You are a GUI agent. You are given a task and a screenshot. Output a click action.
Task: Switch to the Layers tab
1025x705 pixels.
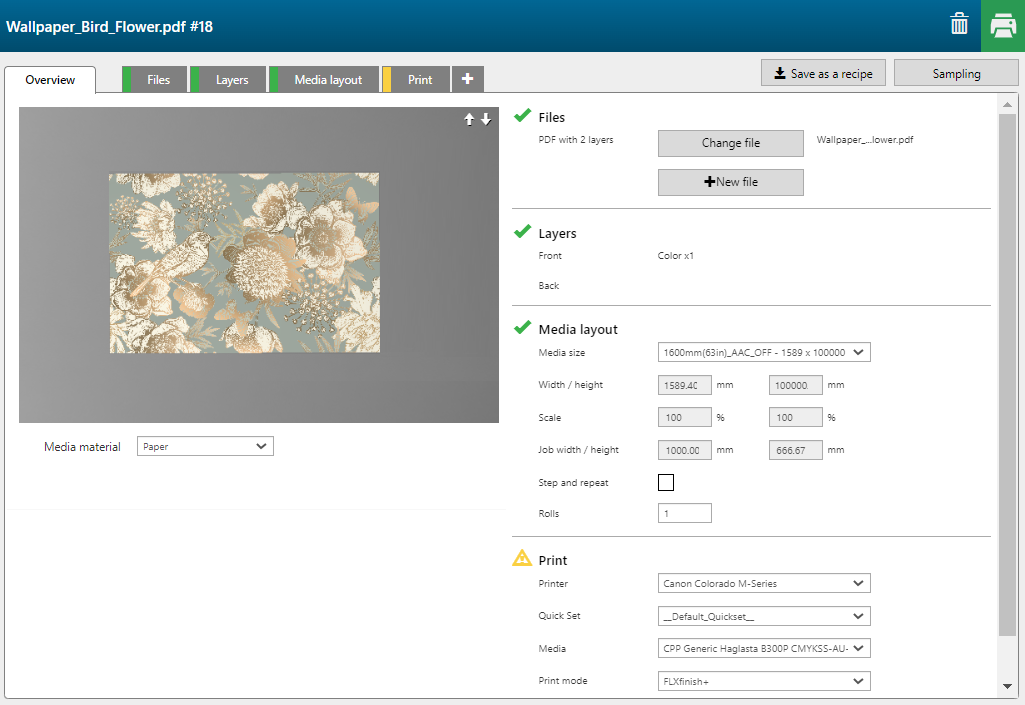click(x=231, y=80)
